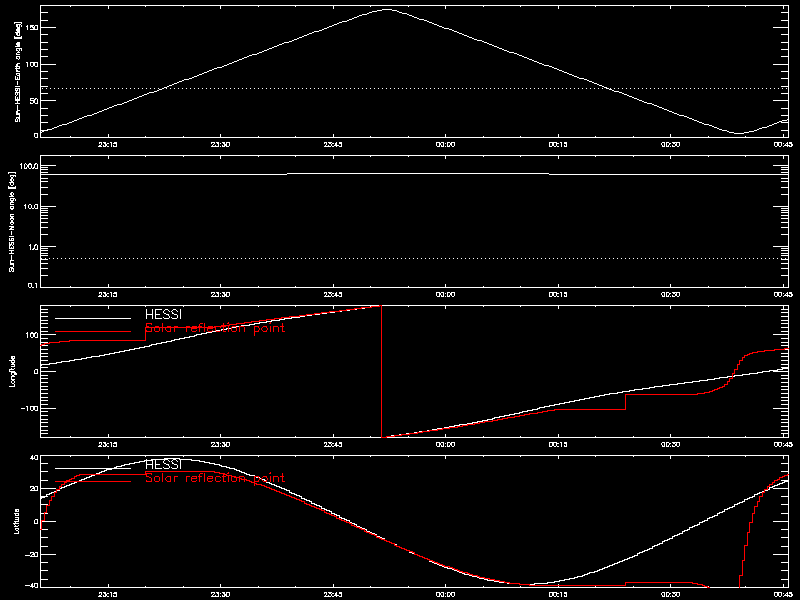Click the red vertical longitude wrap line

[x=382, y=371]
